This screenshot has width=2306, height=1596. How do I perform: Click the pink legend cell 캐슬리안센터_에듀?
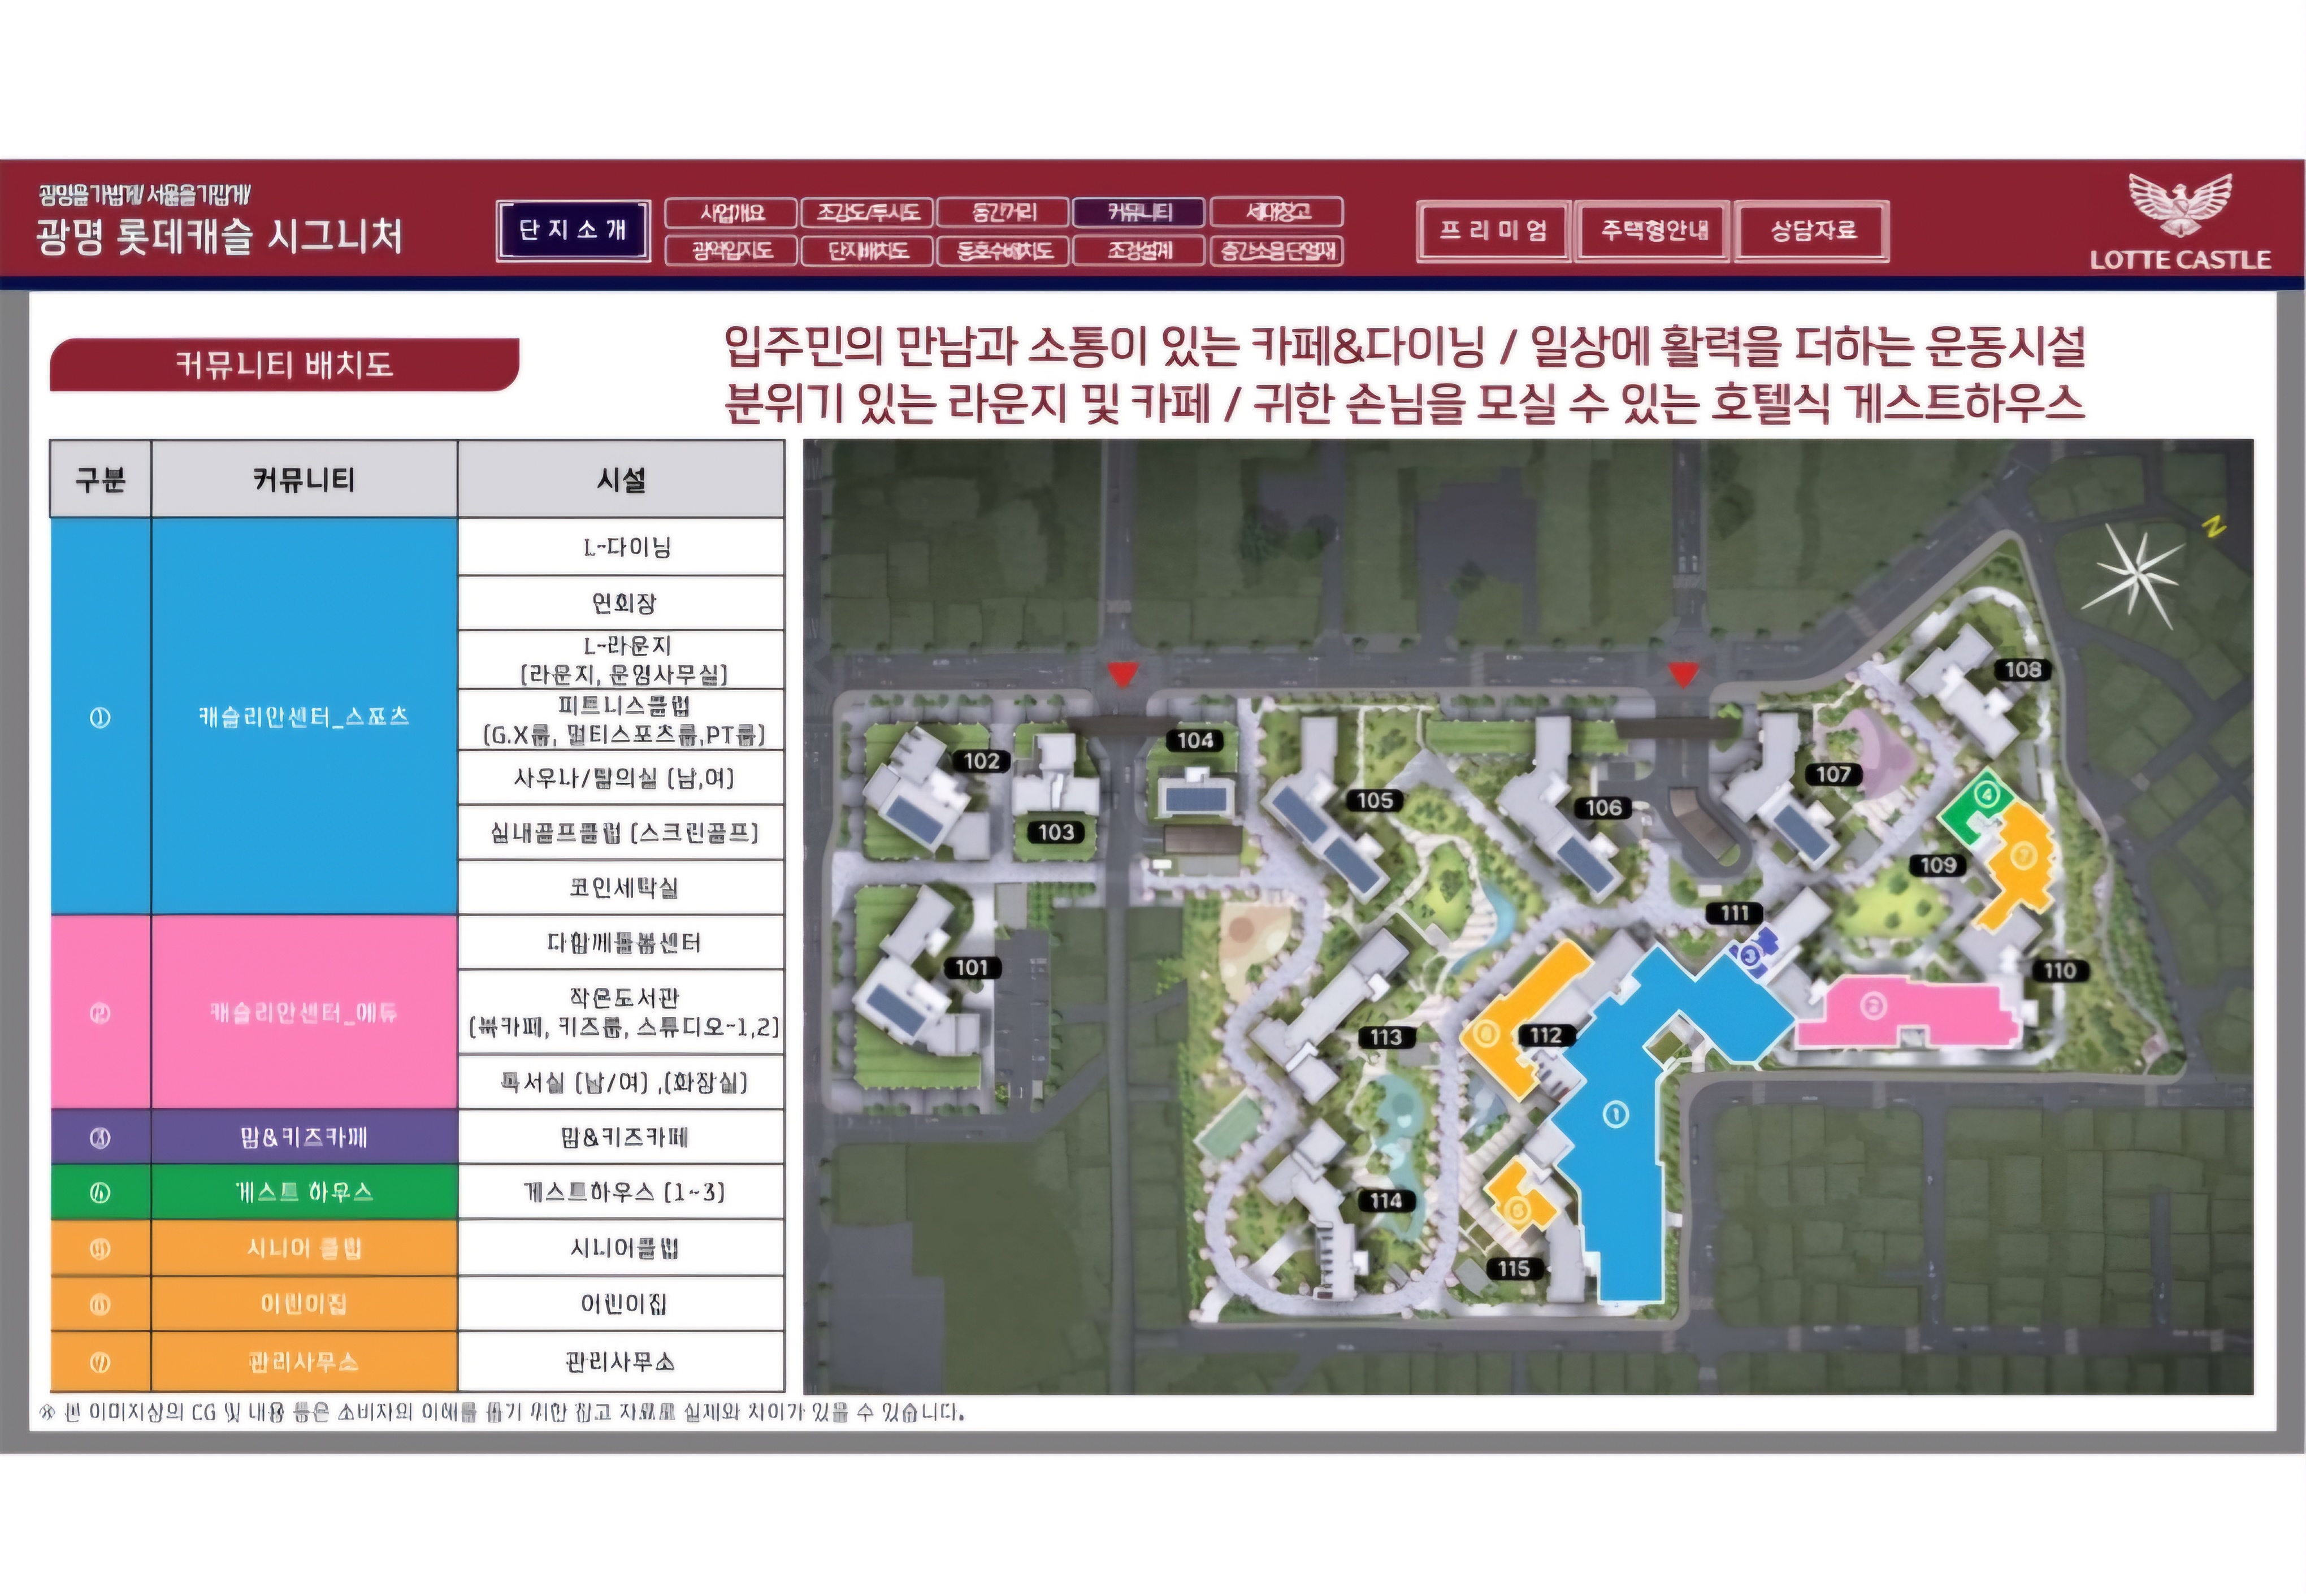[x=304, y=1012]
